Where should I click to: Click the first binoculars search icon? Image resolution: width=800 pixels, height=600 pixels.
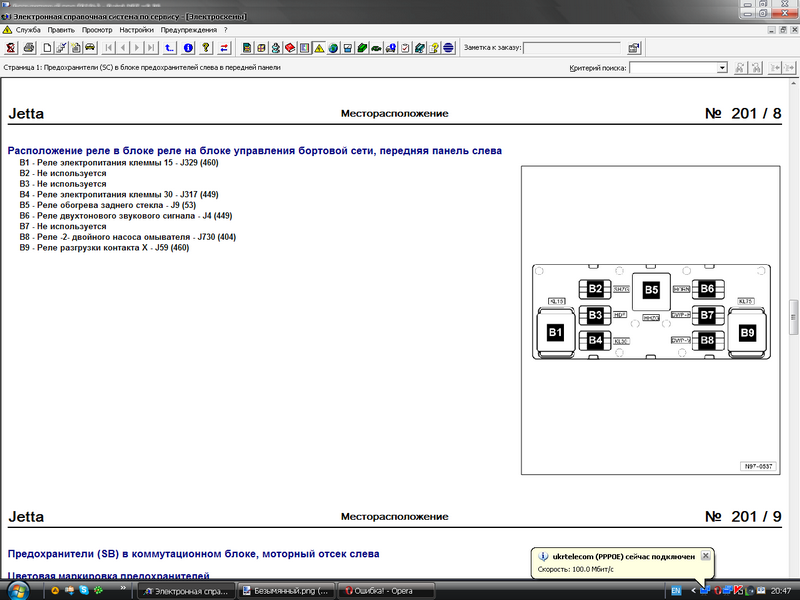[x=740, y=68]
